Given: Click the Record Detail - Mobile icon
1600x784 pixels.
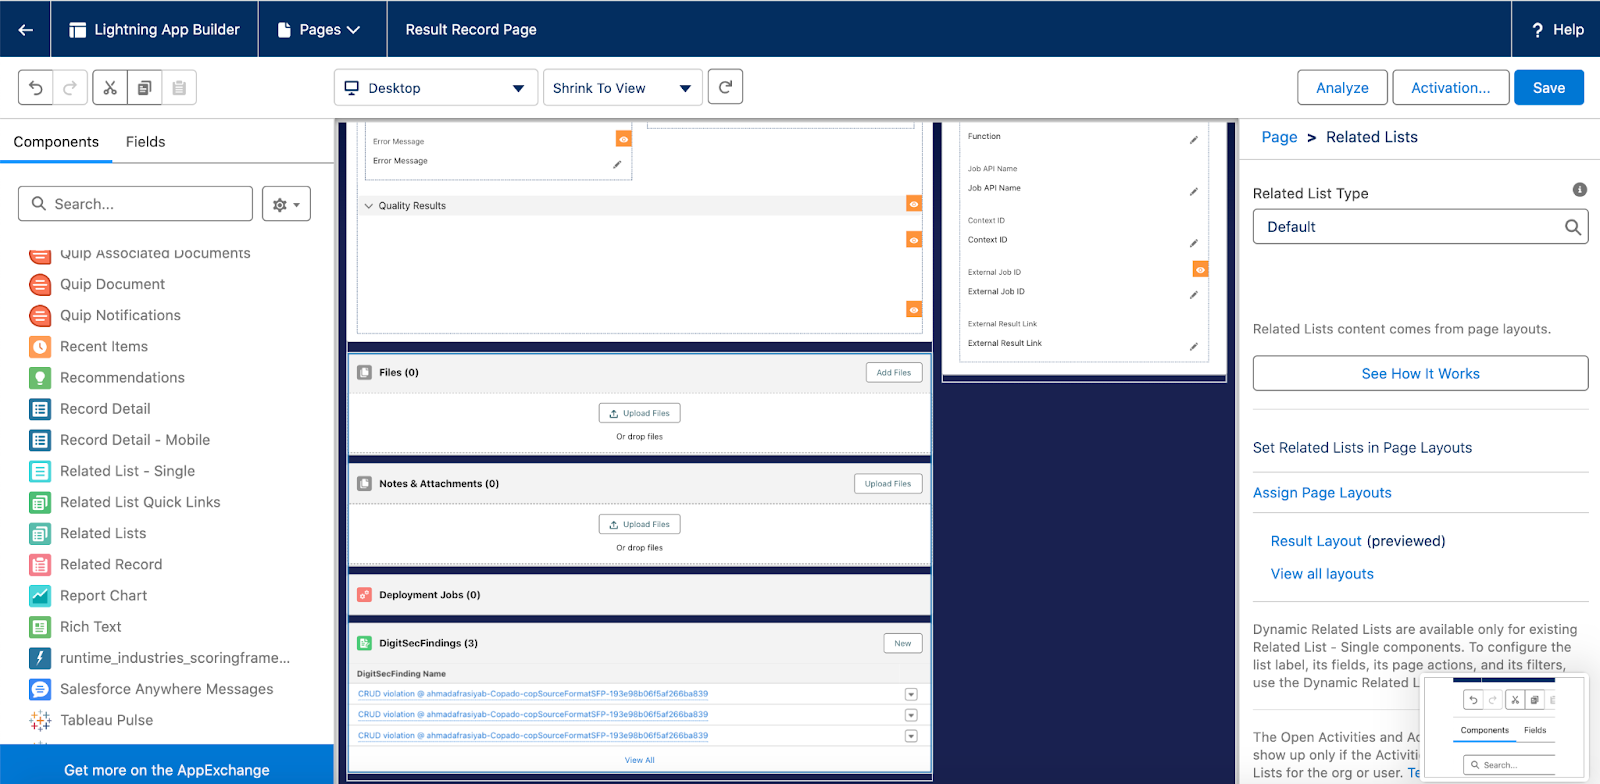Looking at the screenshot, I should point(40,440).
